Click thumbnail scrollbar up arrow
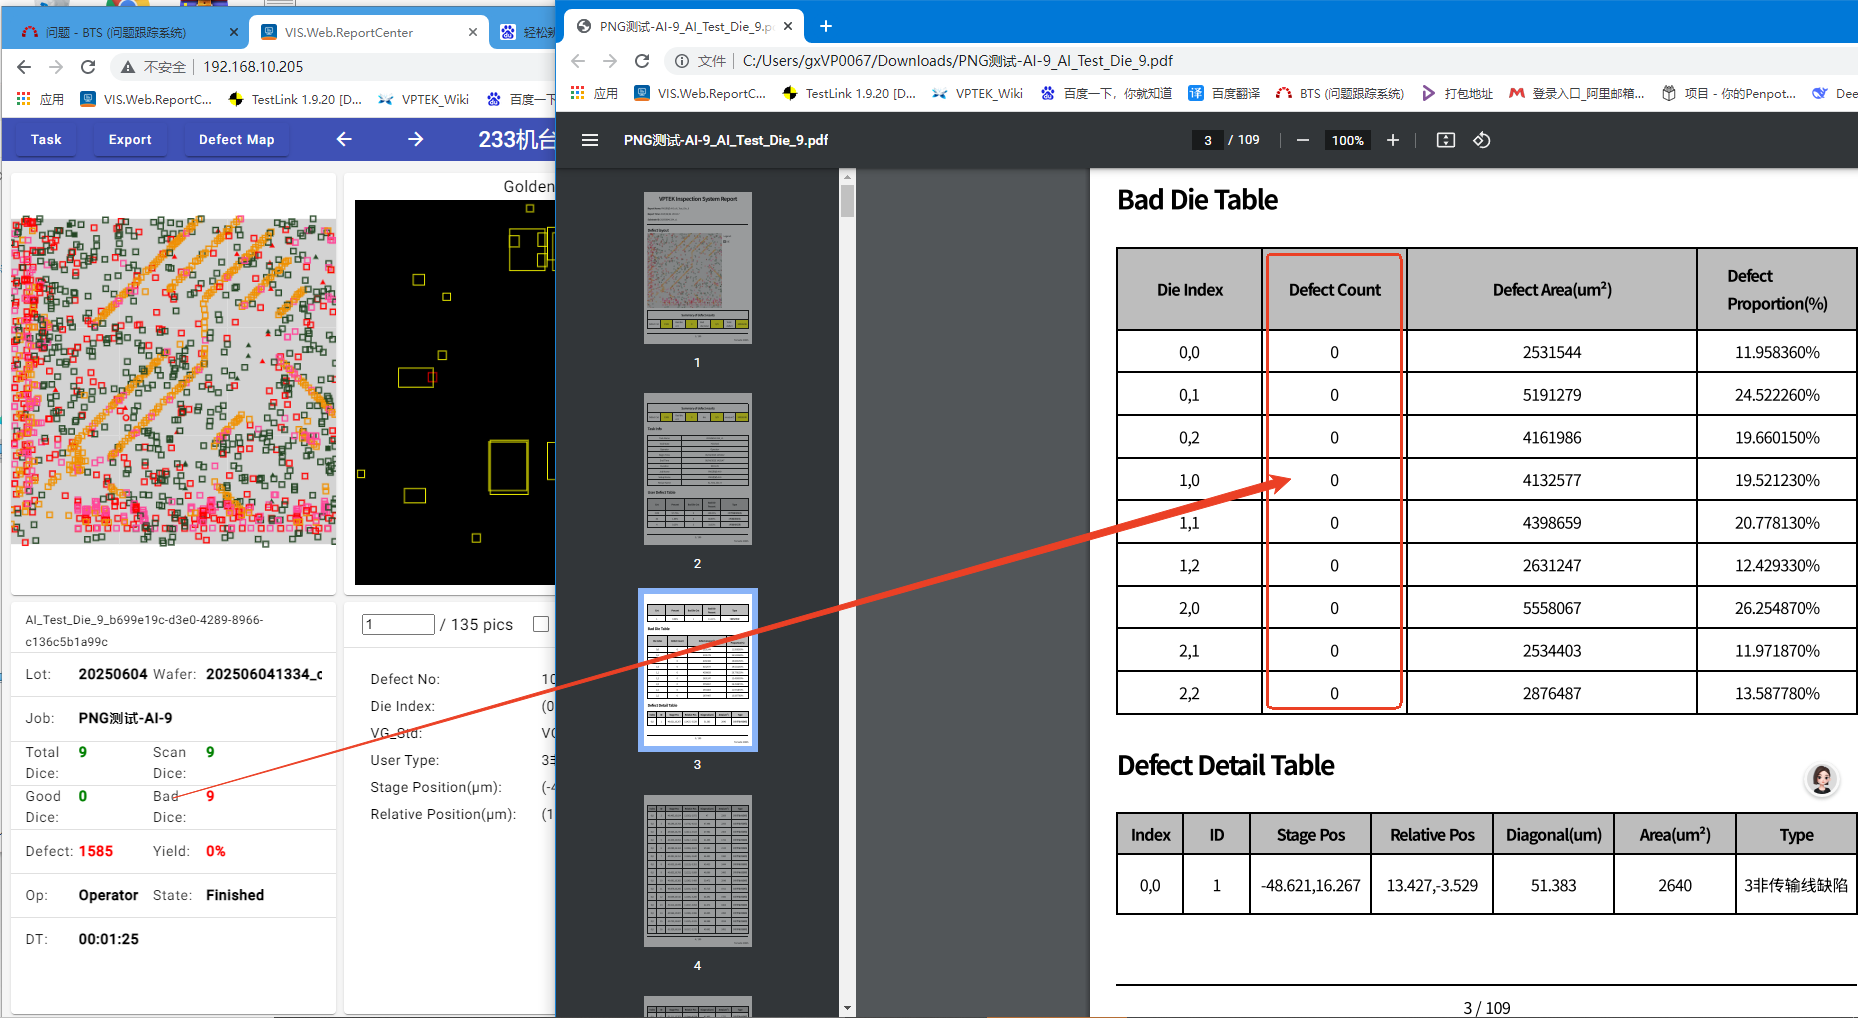Viewport: 1858px width, 1018px height. 847,177
